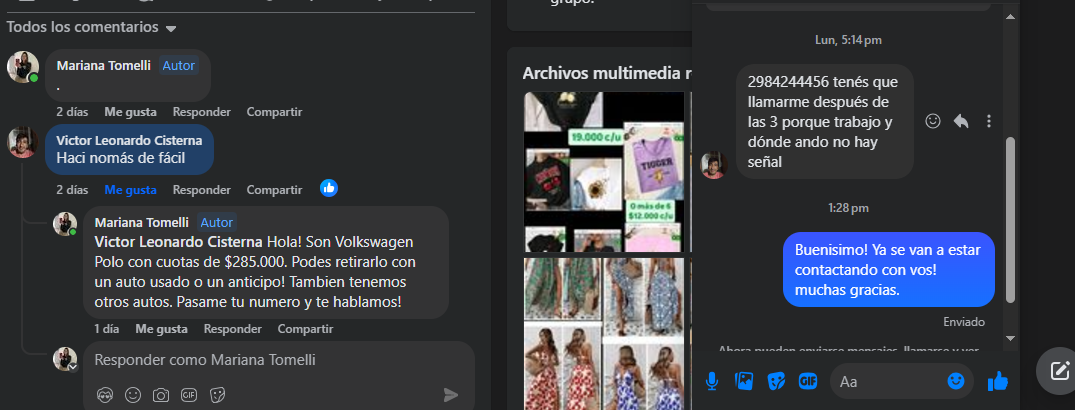Toggle Me gusta on Mariana Tomelli's first comment
This screenshot has width=1075, height=410.
point(130,111)
